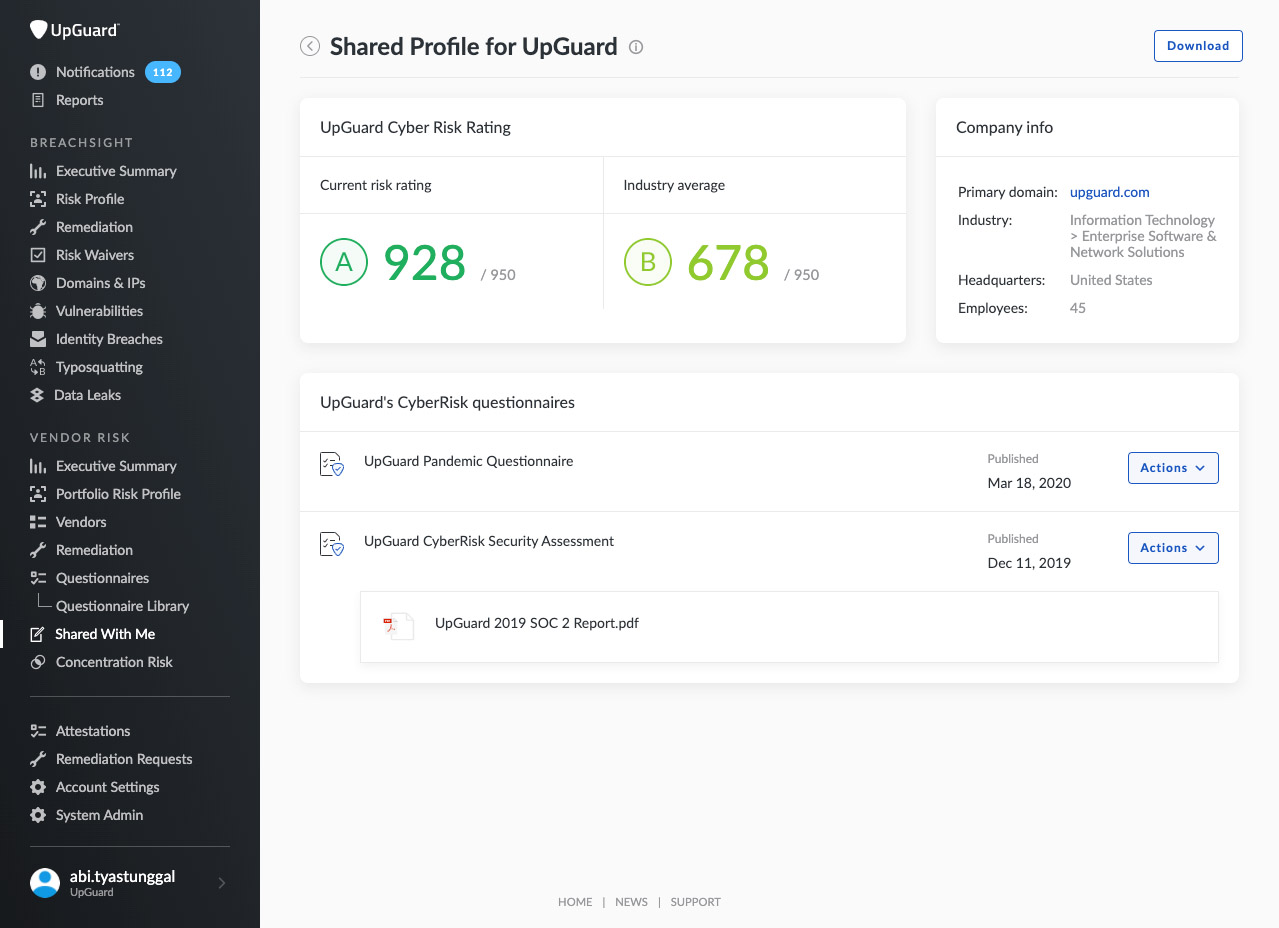Click the Notifications alert icon

38,72
